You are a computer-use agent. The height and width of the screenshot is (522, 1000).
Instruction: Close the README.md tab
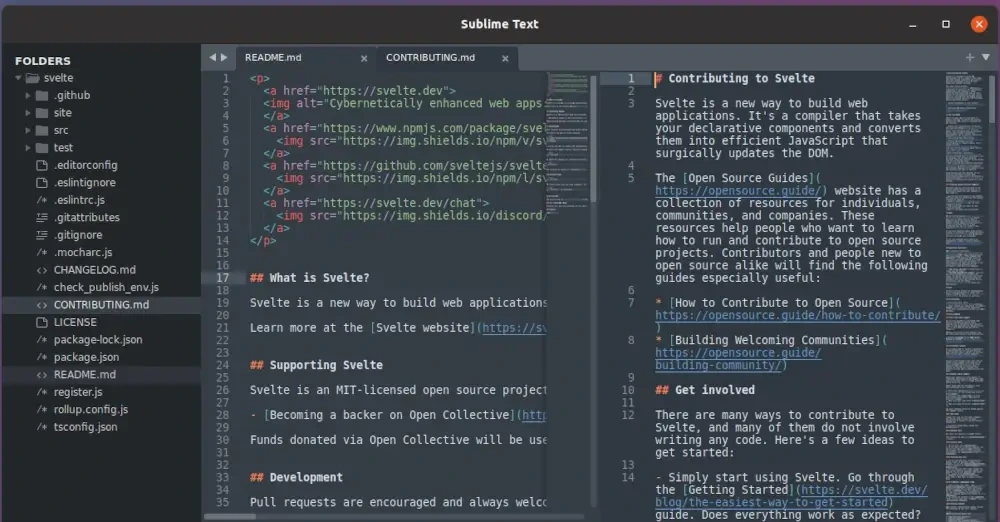coord(364,58)
